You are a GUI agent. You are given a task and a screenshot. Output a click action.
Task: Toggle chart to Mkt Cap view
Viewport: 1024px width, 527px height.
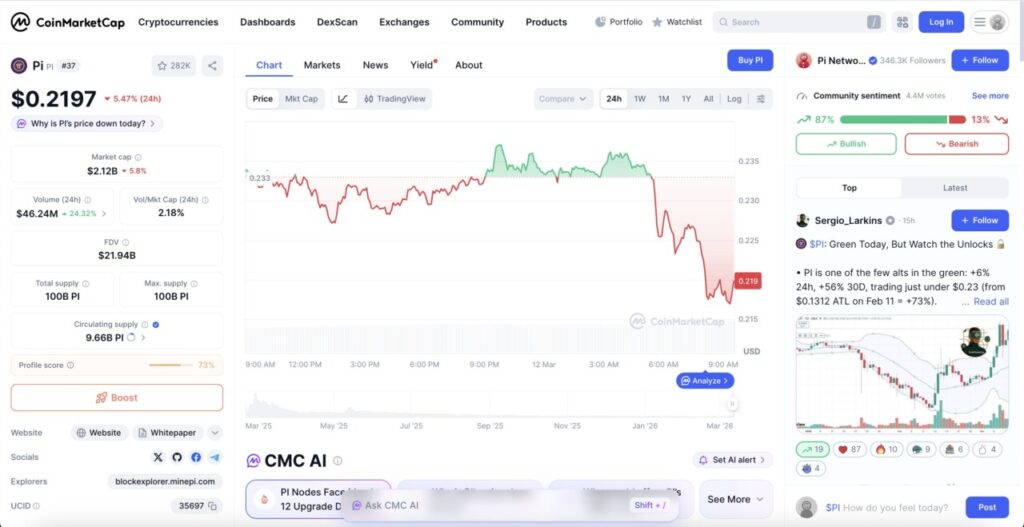tap(301, 99)
